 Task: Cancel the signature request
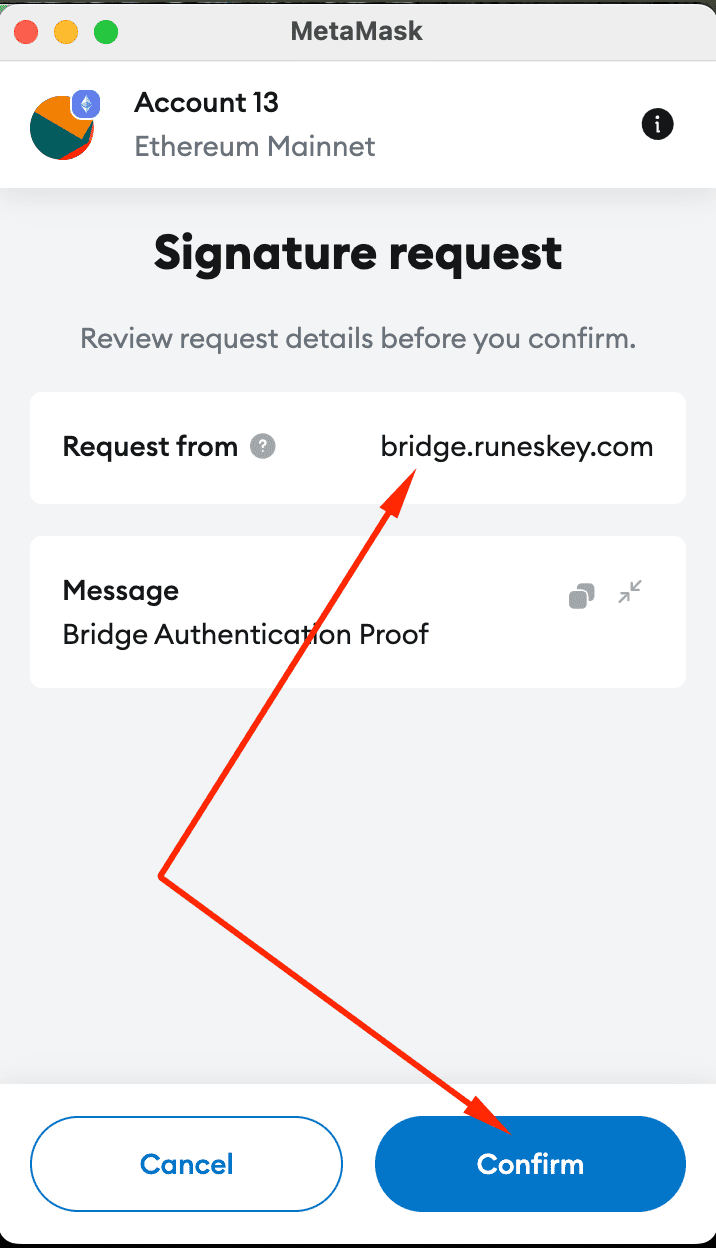(x=186, y=1164)
